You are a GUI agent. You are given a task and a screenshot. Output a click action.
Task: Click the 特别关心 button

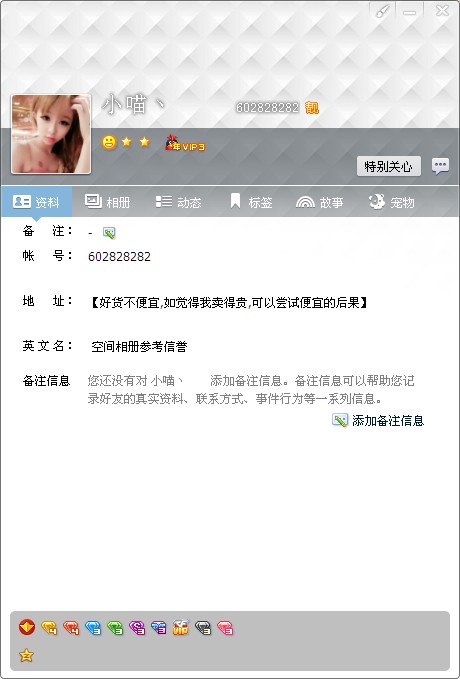(x=389, y=166)
